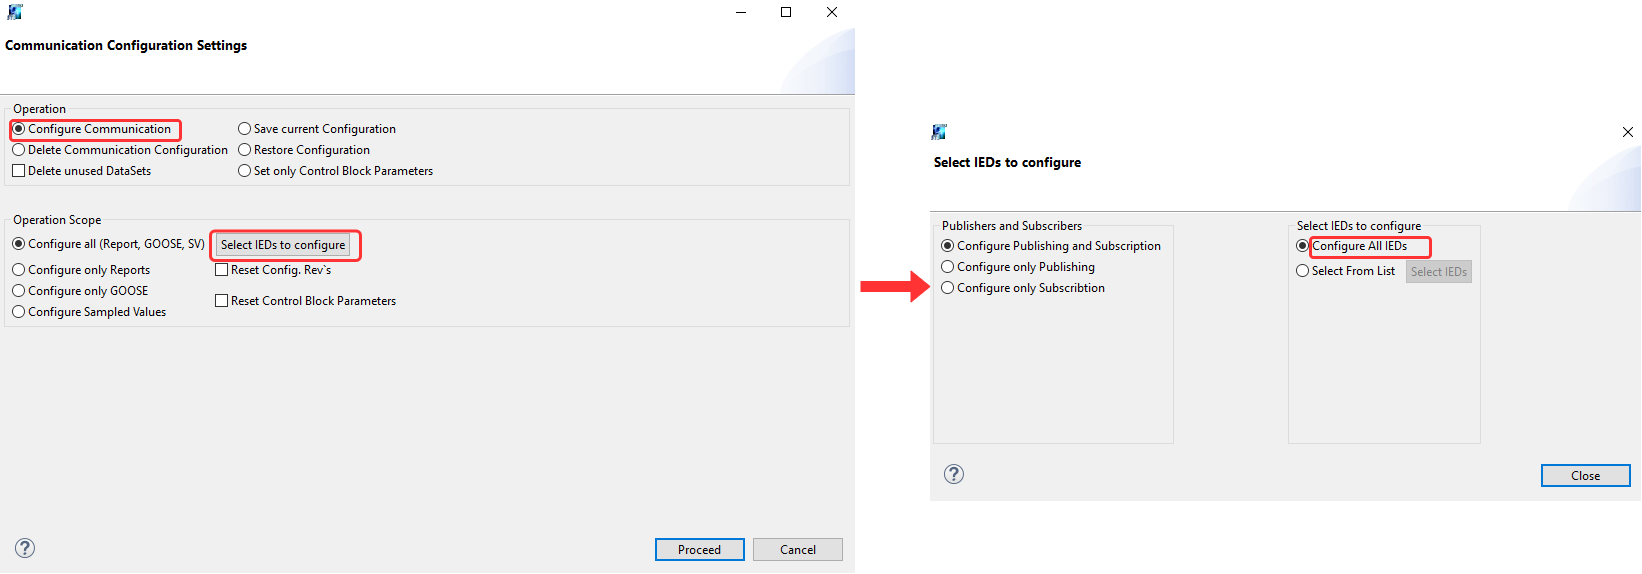Minimize the Communication Configuration Settings window
Viewport: 1642px width, 574px height.
pyautogui.click(x=741, y=12)
